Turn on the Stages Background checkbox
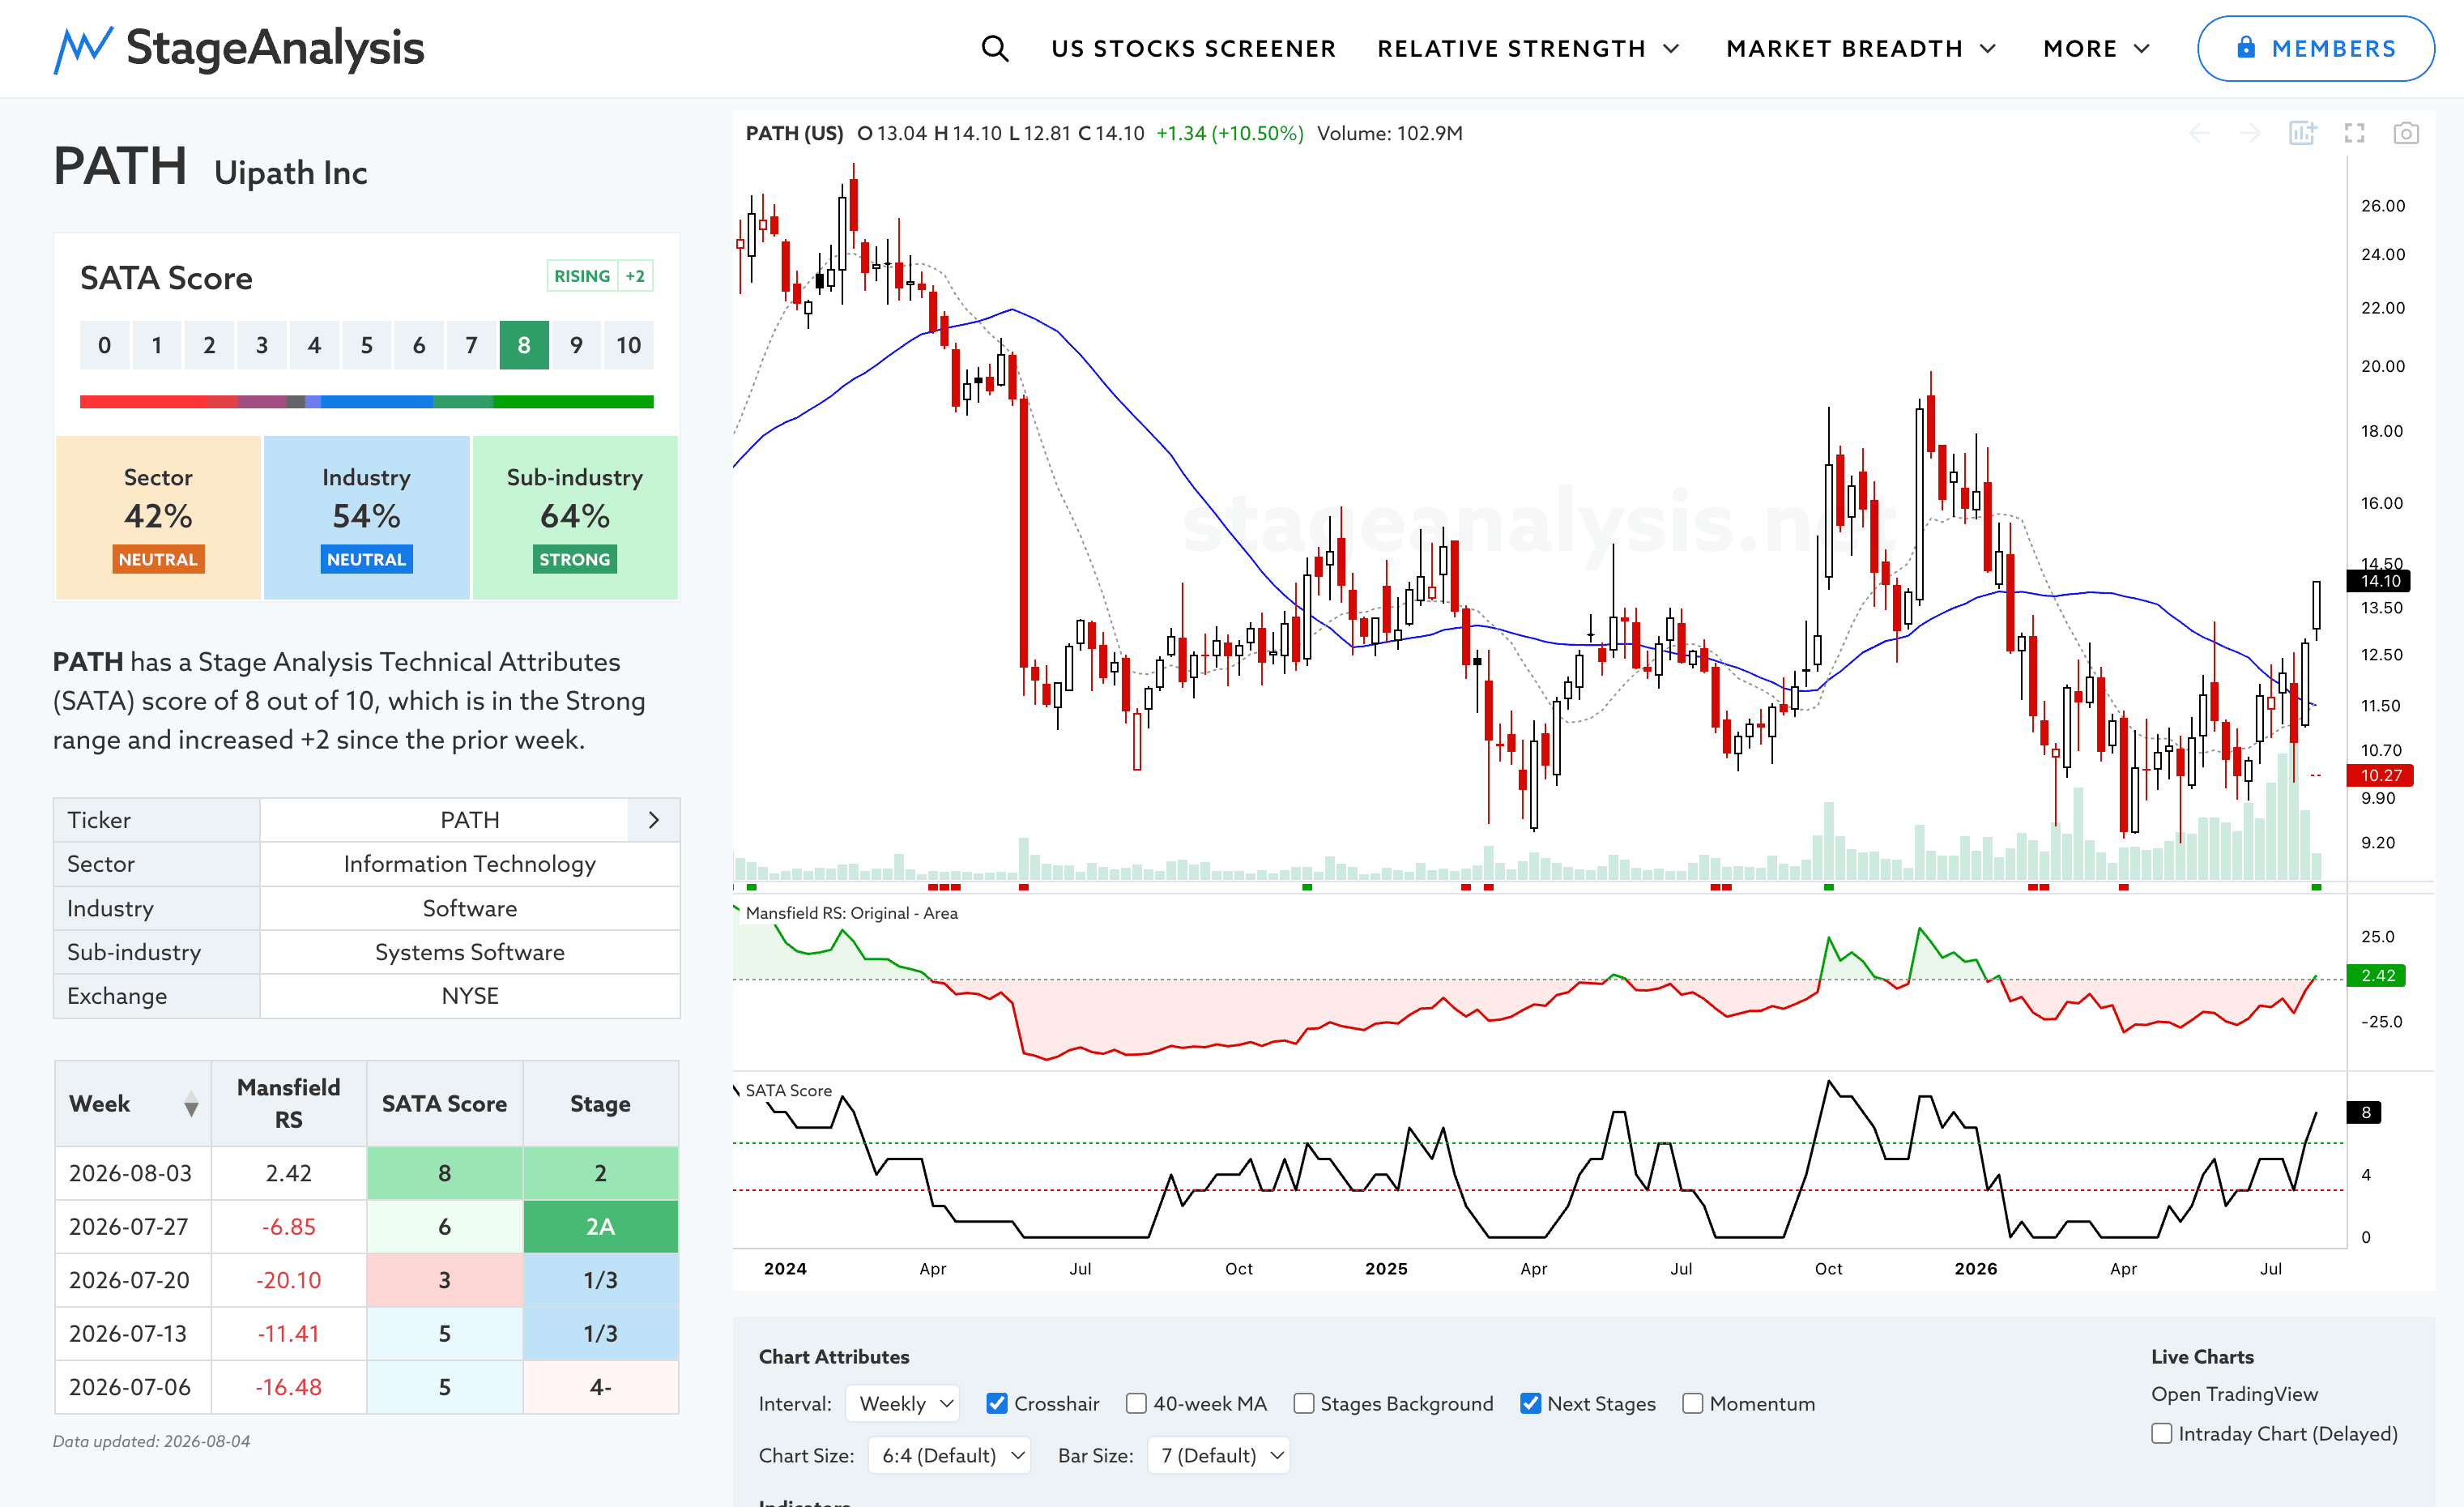Viewport: 2464px width, 1507px height. click(1304, 1403)
